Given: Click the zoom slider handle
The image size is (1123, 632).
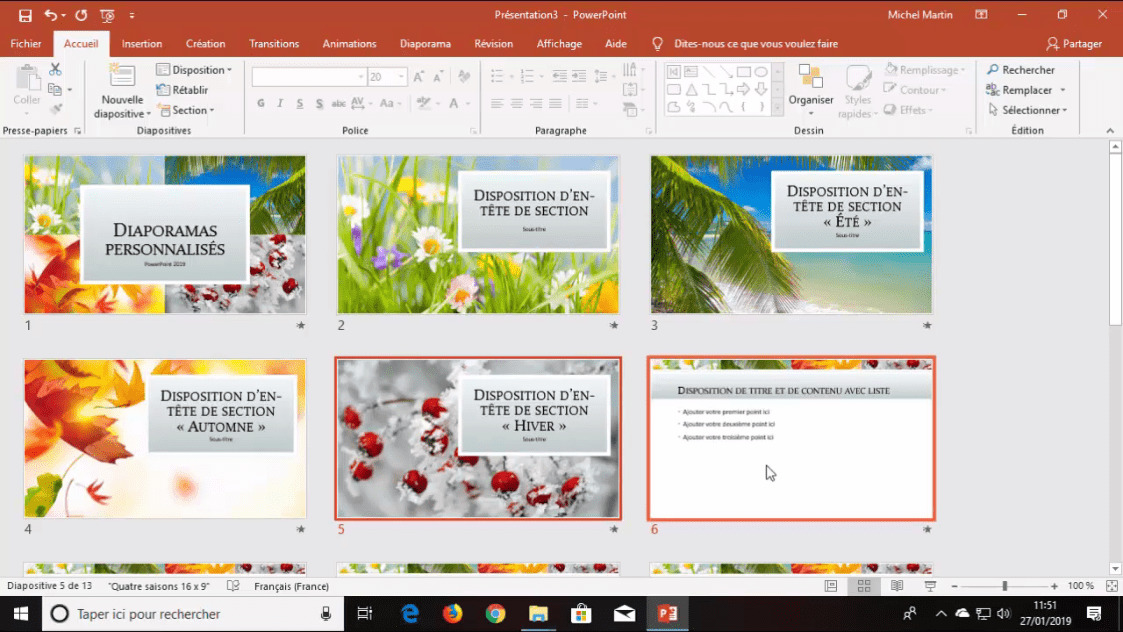Looking at the screenshot, I should (x=1005, y=586).
